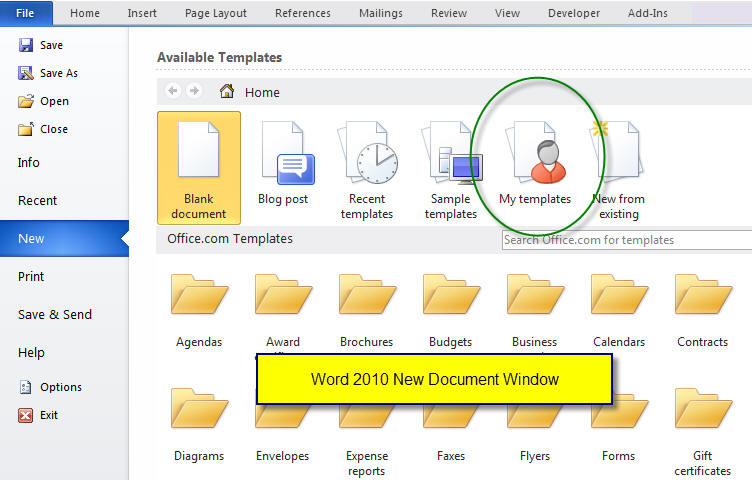
Task: Open the Print section
Action: [x=31, y=277]
